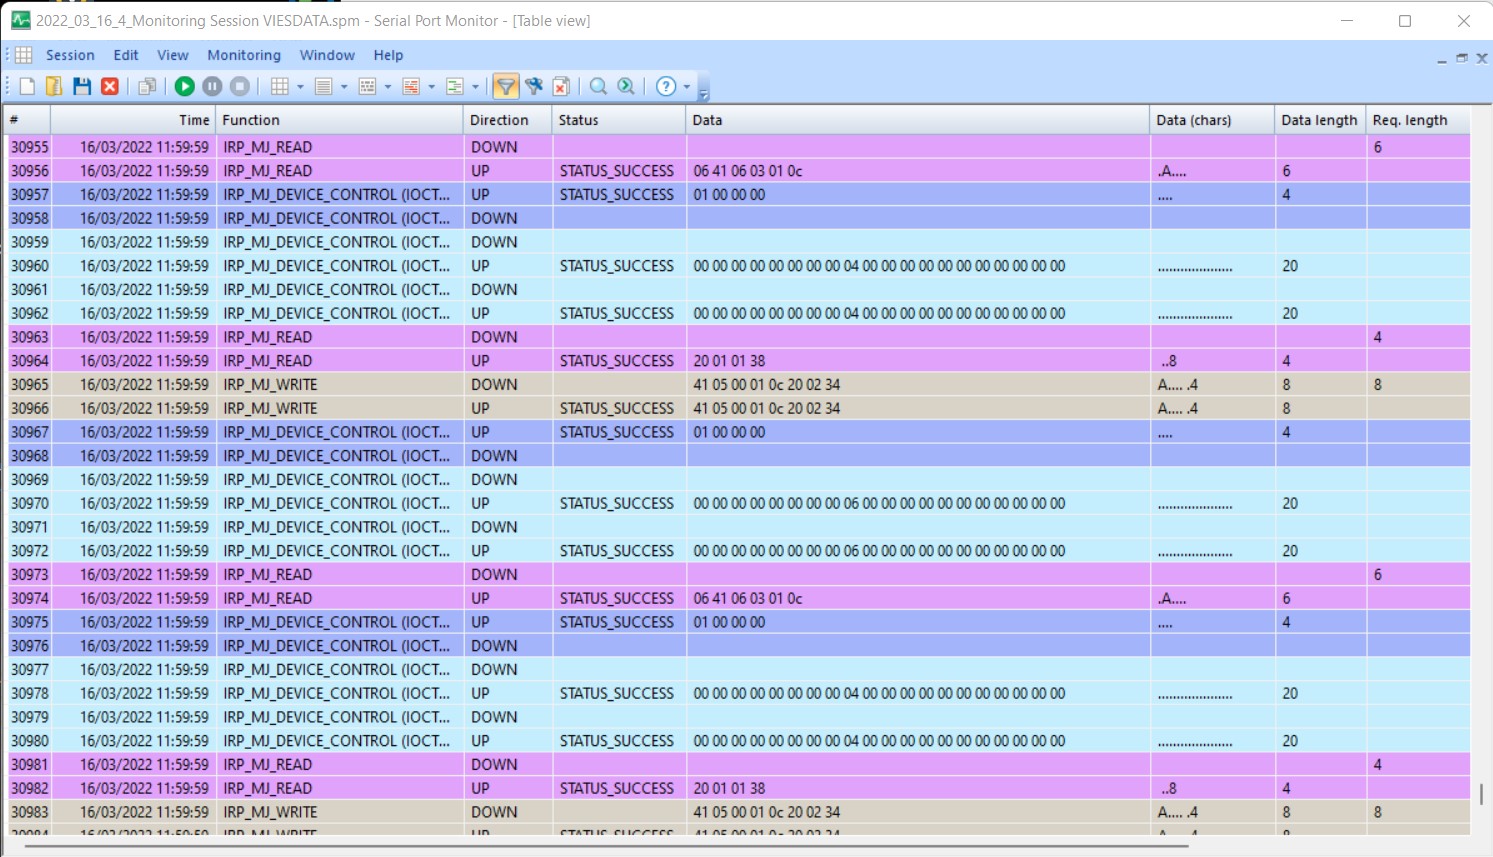
Task: Click the Help question mark button
Action: [664, 86]
